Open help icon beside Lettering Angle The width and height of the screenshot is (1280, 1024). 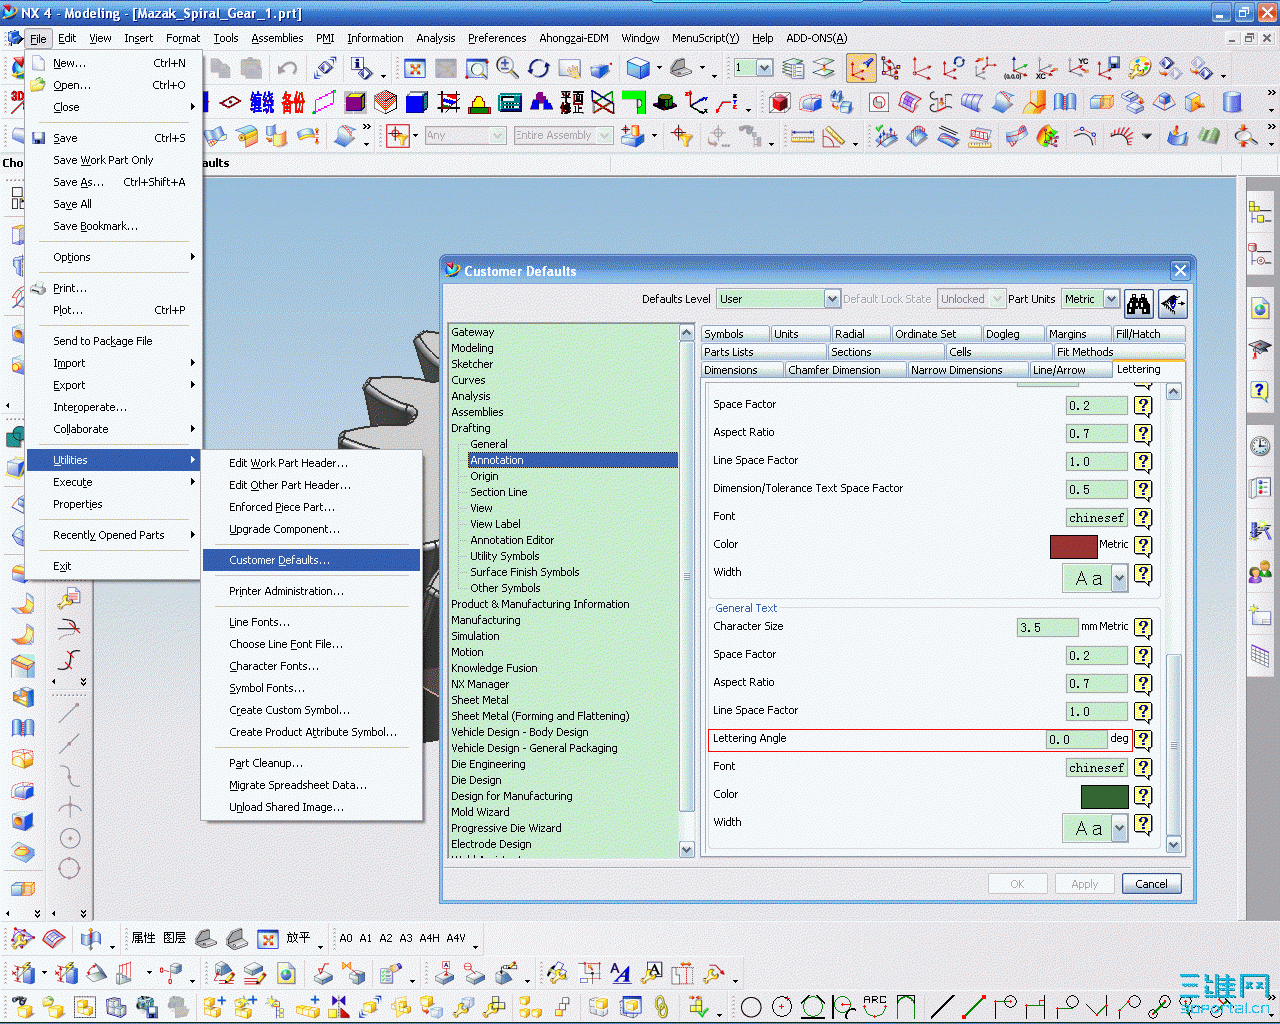pyautogui.click(x=1143, y=740)
